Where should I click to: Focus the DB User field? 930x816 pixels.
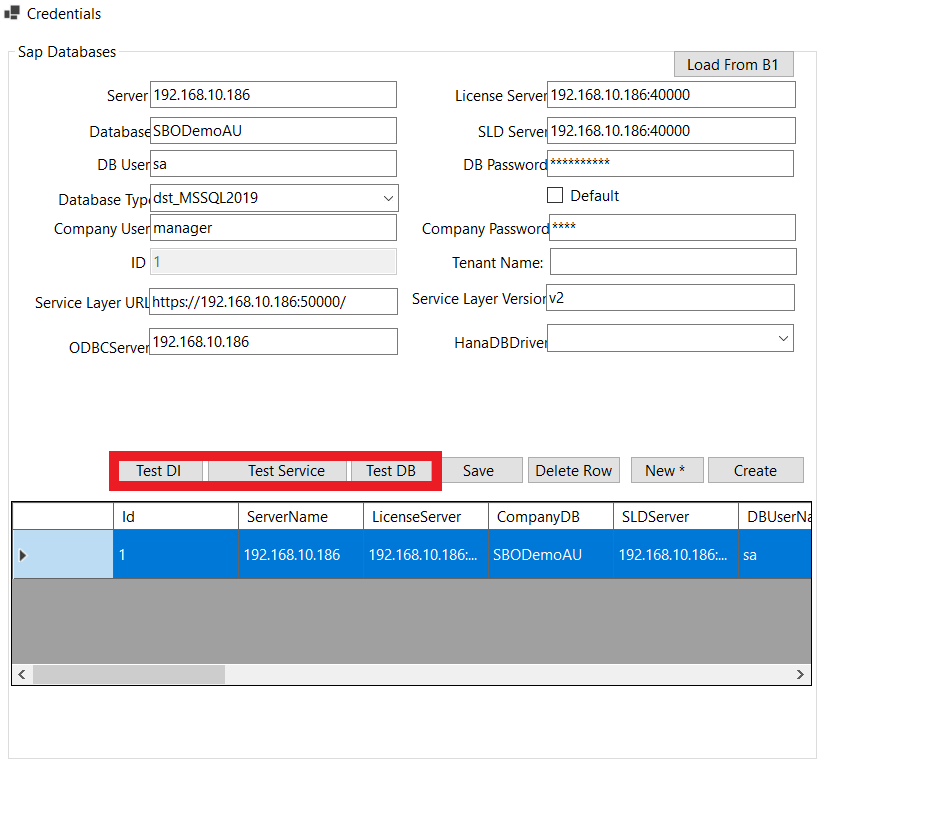click(273, 164)
